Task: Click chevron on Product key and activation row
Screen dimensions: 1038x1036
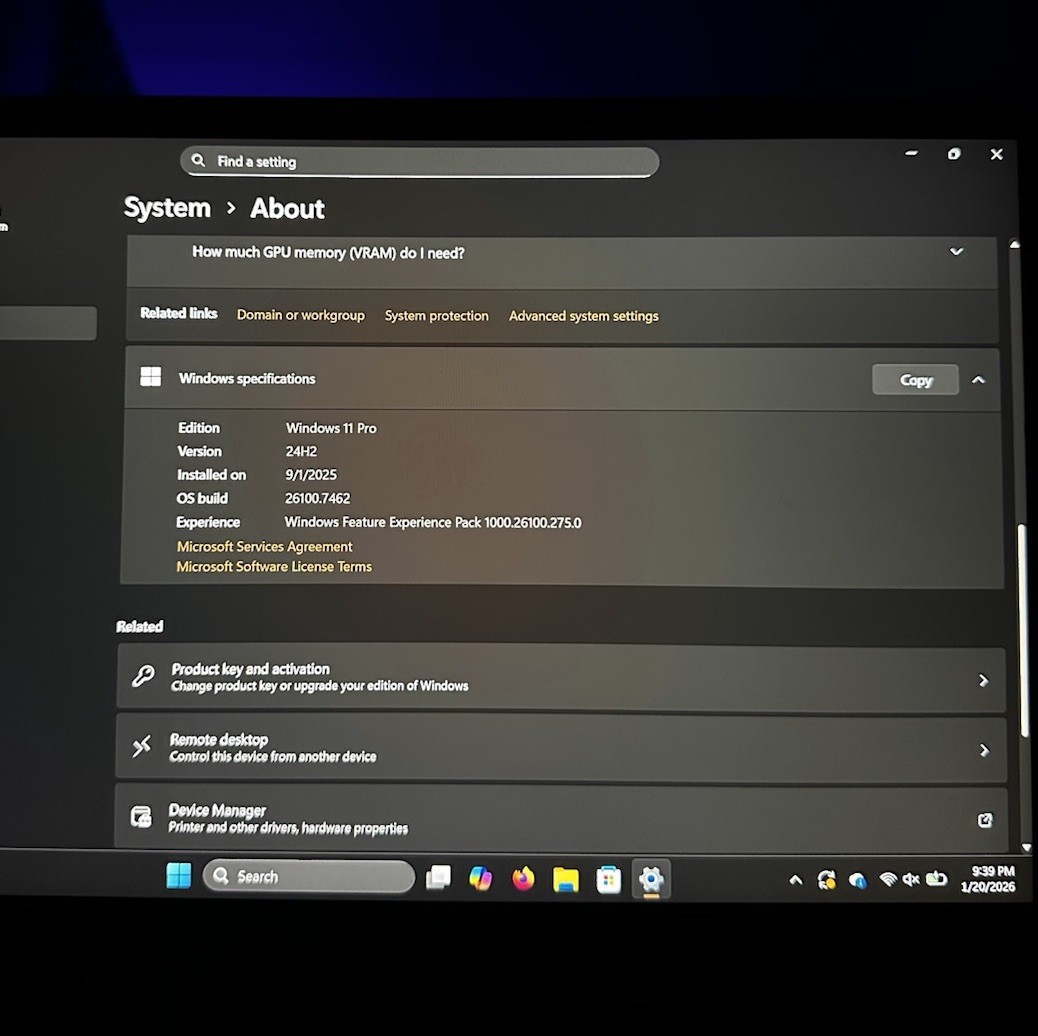Action: [x=984, y=681]
